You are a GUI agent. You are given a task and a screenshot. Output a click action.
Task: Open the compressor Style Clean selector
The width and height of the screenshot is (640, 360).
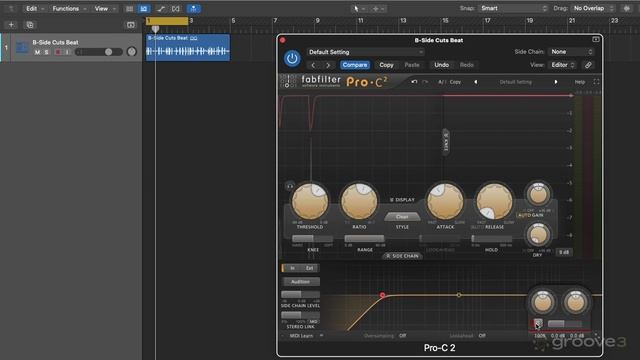402,217
